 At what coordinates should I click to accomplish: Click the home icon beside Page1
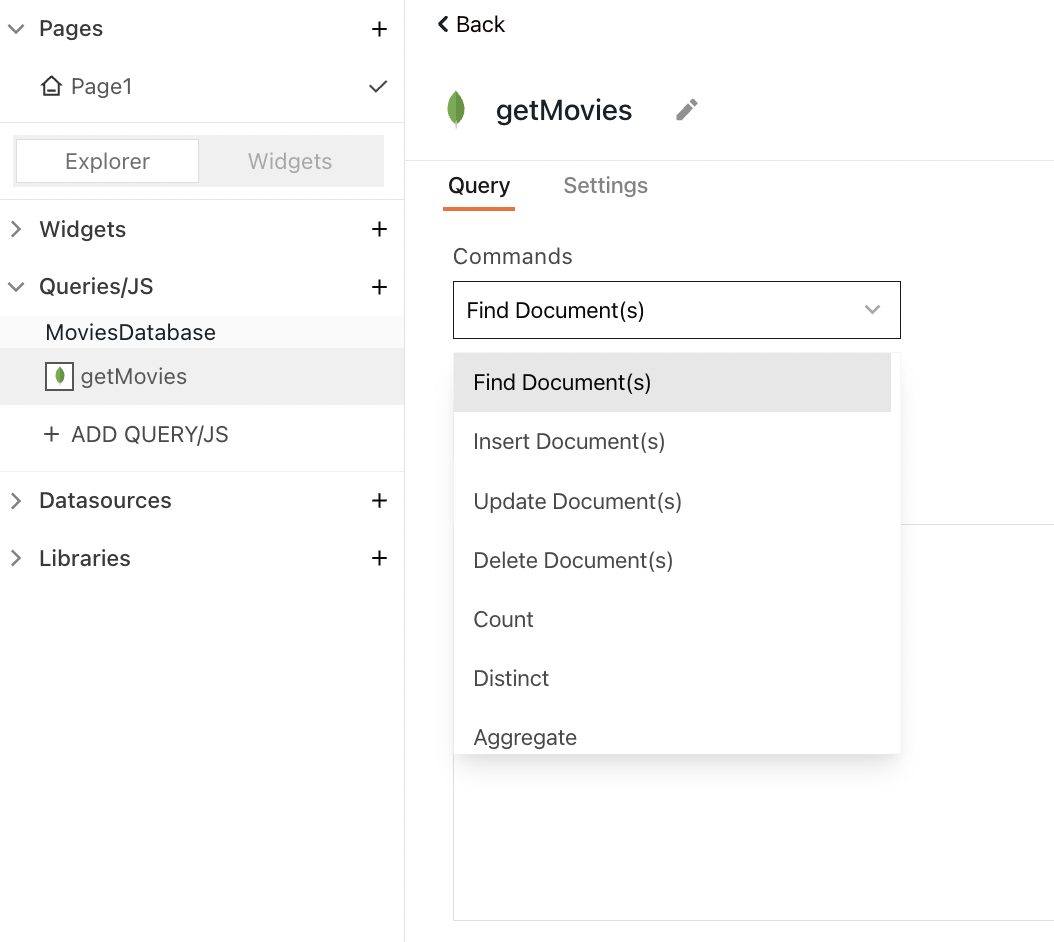[51, 86]
